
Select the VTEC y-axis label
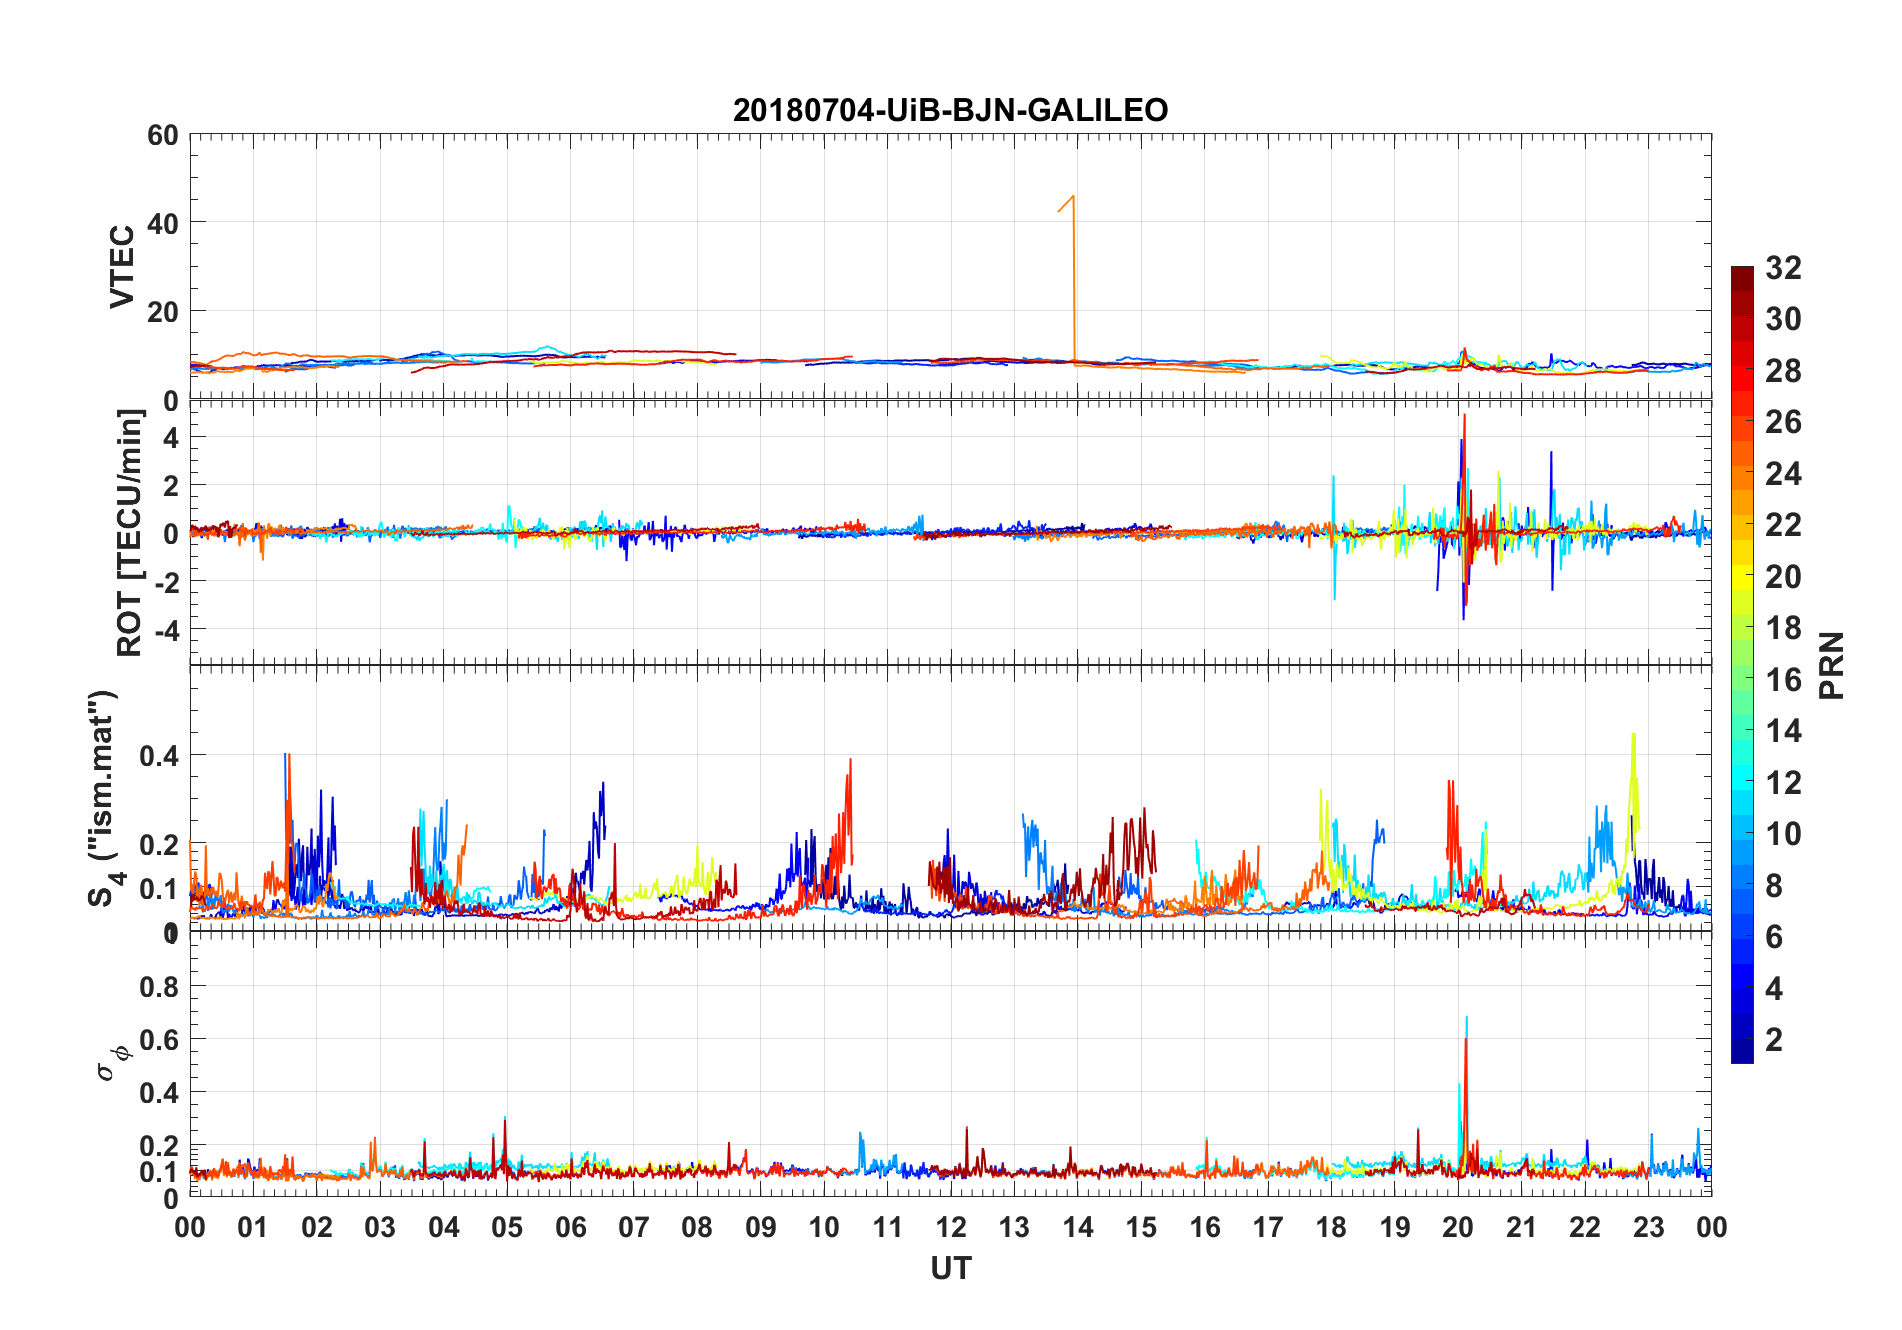click(121, 267)
